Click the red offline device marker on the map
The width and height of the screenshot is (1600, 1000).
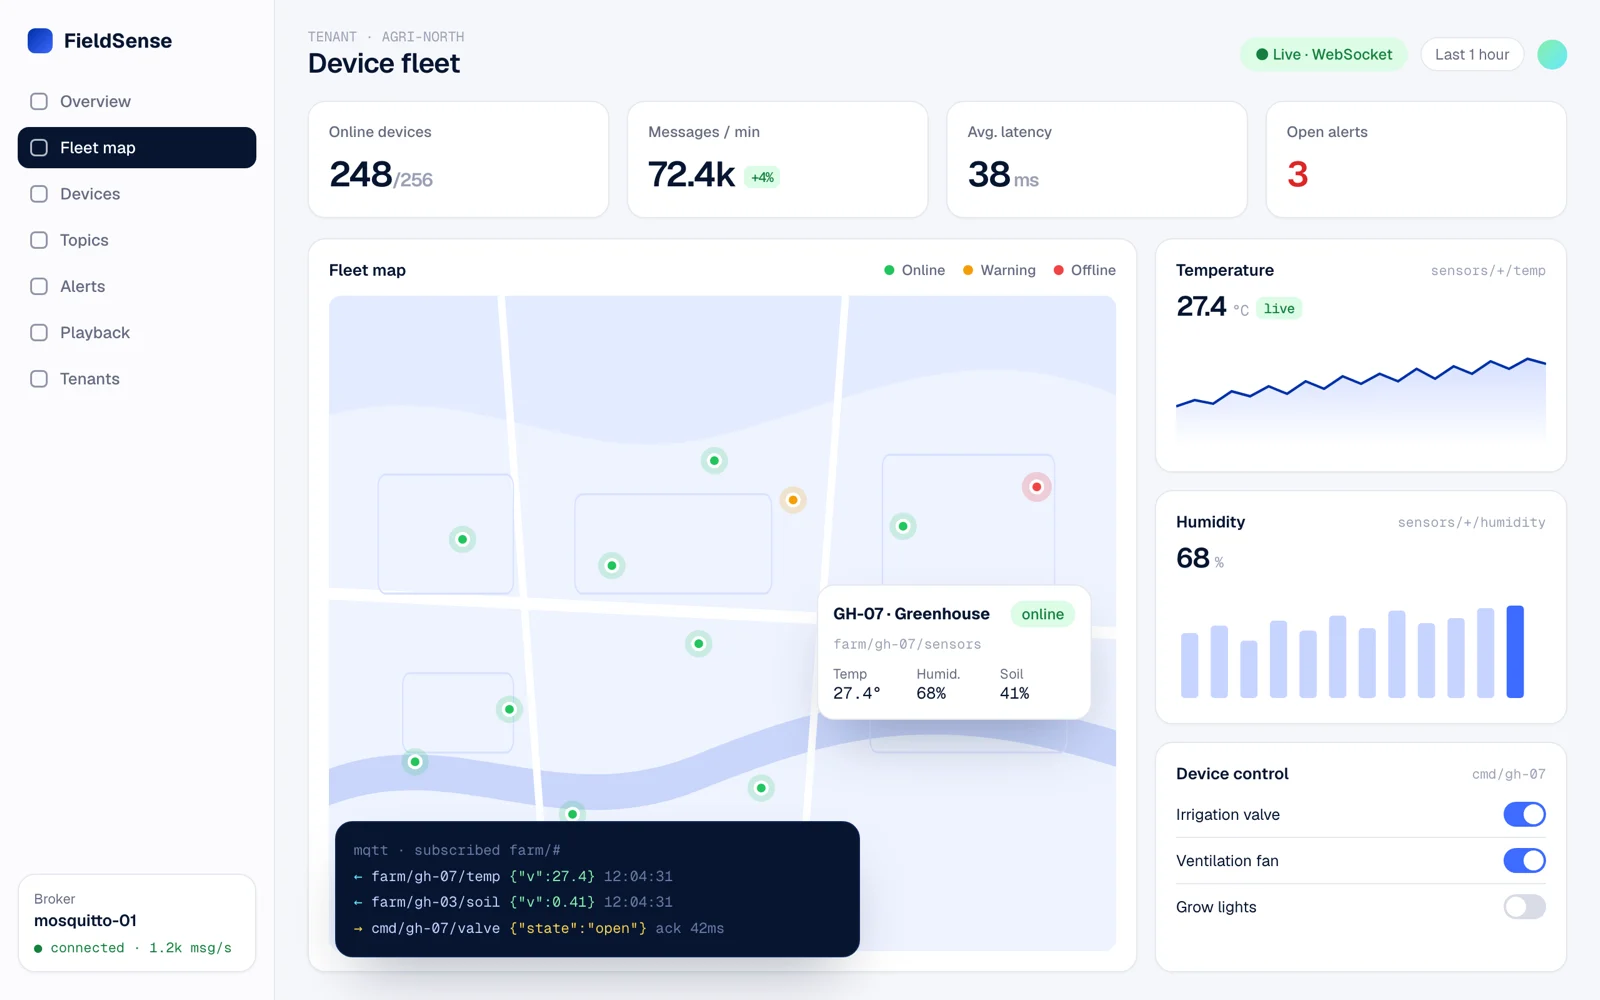[x=1036, y=487]
